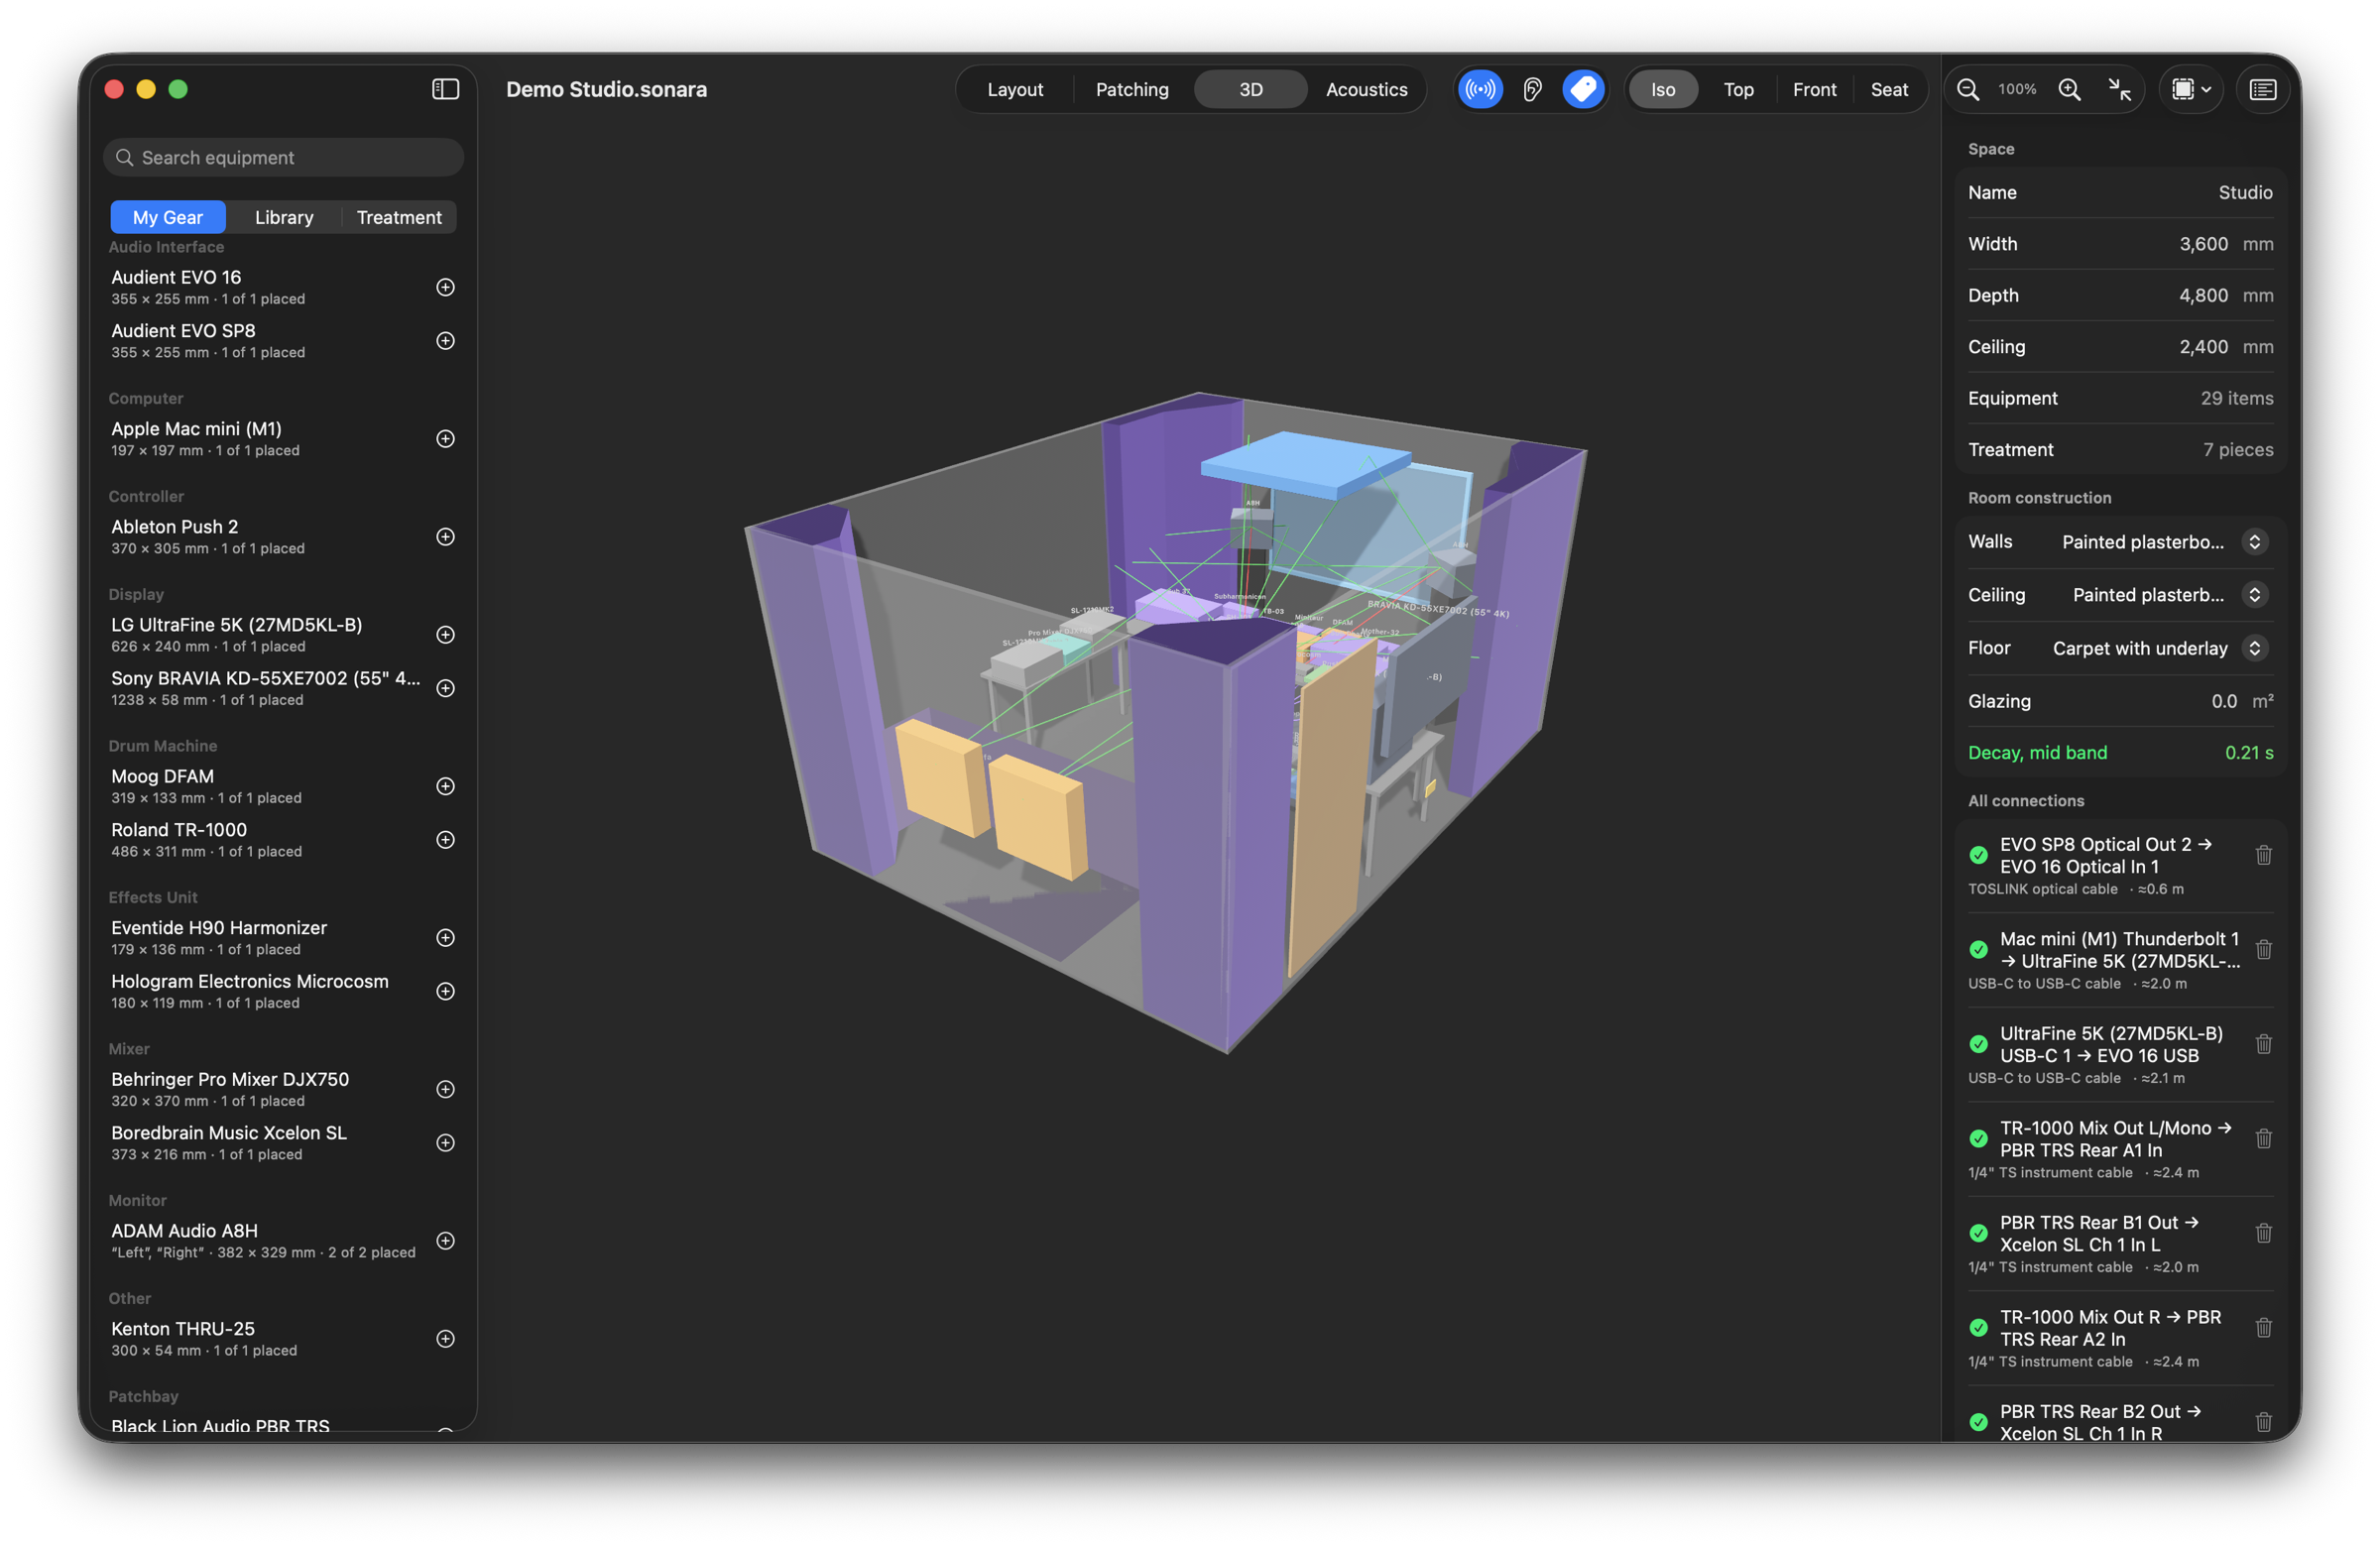Add Audient EVO 16 using plus icon

point(446,287)
